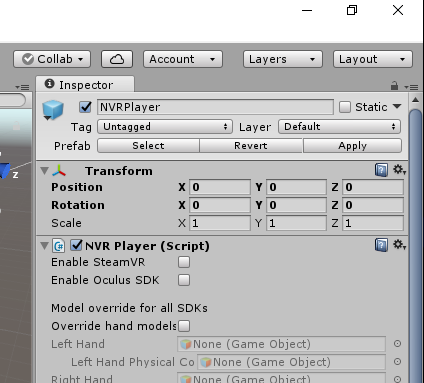Check Override hand models
This screenshot has width=424, height=383.
[x=184, y=326]
